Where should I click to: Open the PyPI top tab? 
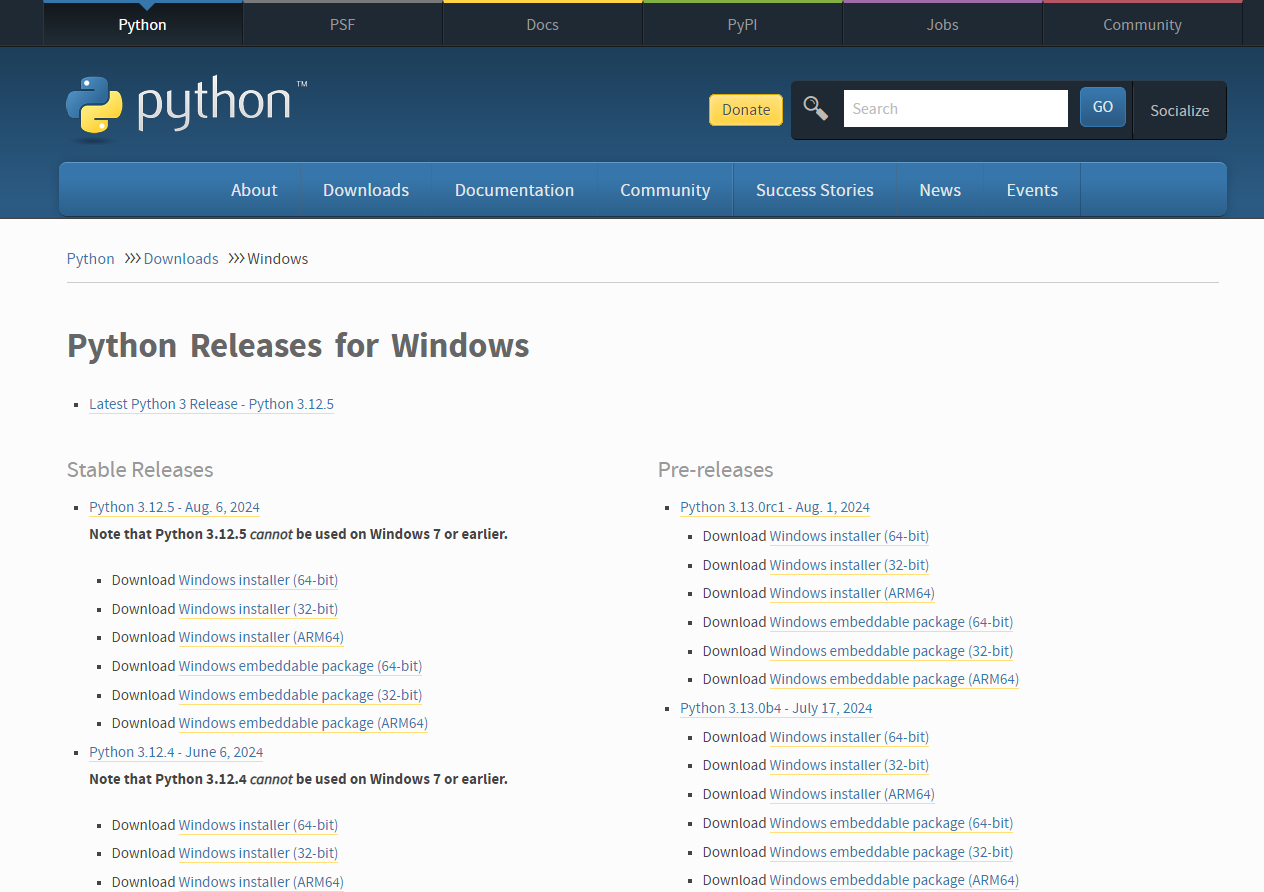point(742,25)
